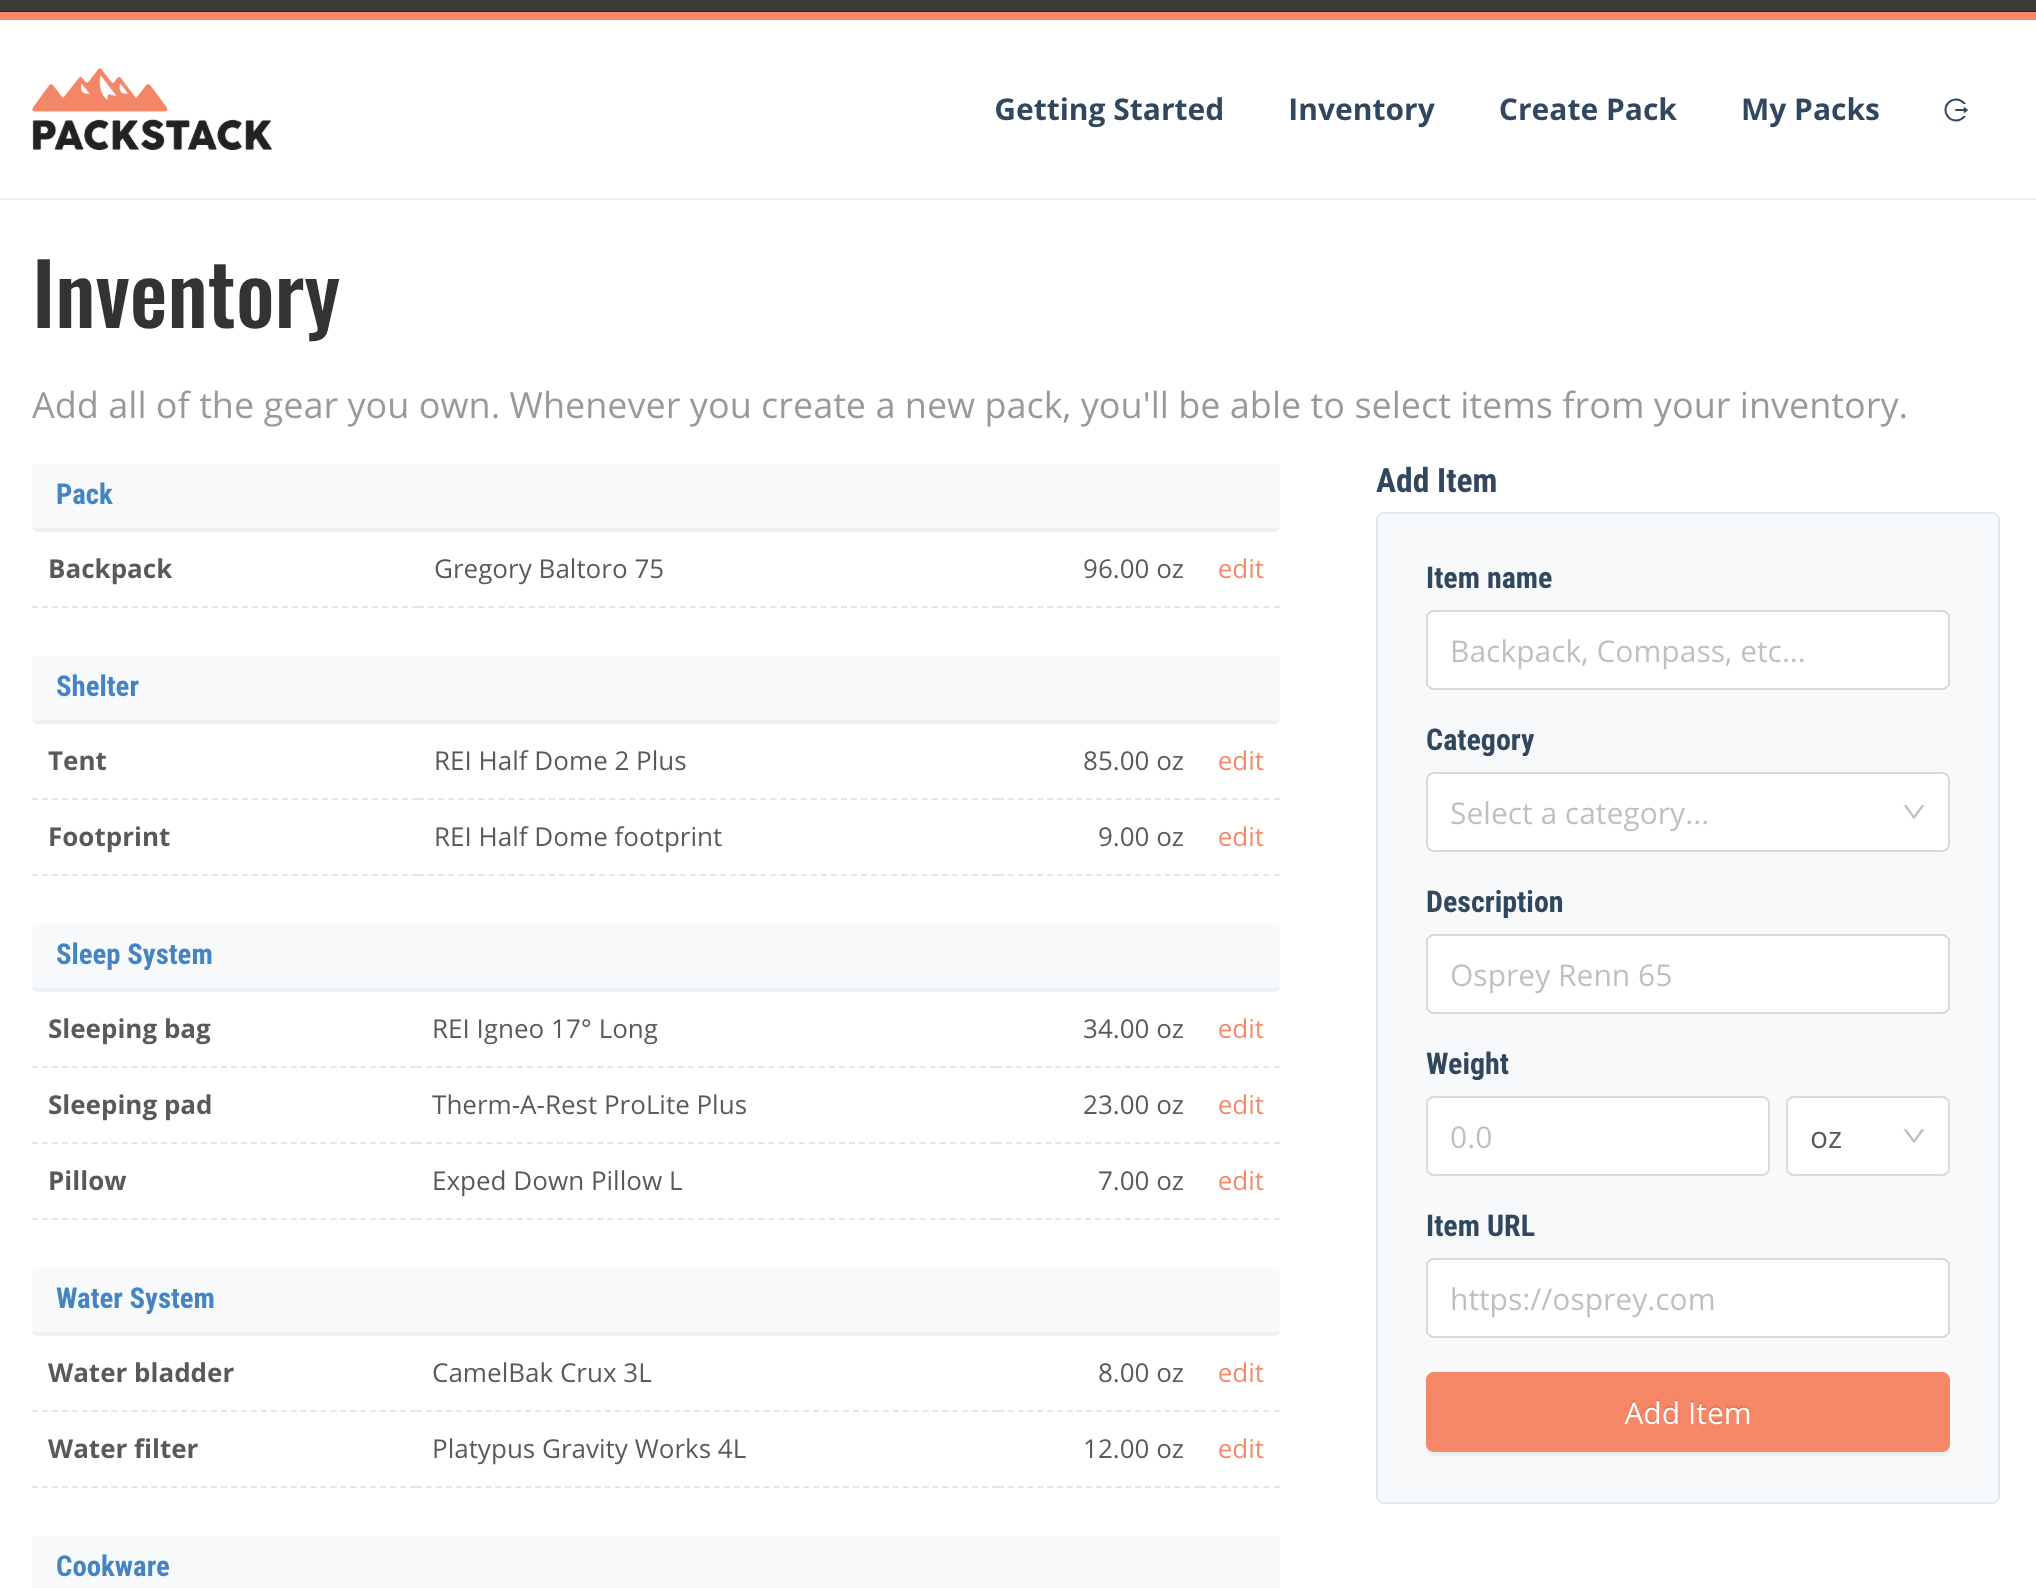2036x1588 pixels.
Task: Click the Packstack mountain logo
Action: tap(151, 110)
